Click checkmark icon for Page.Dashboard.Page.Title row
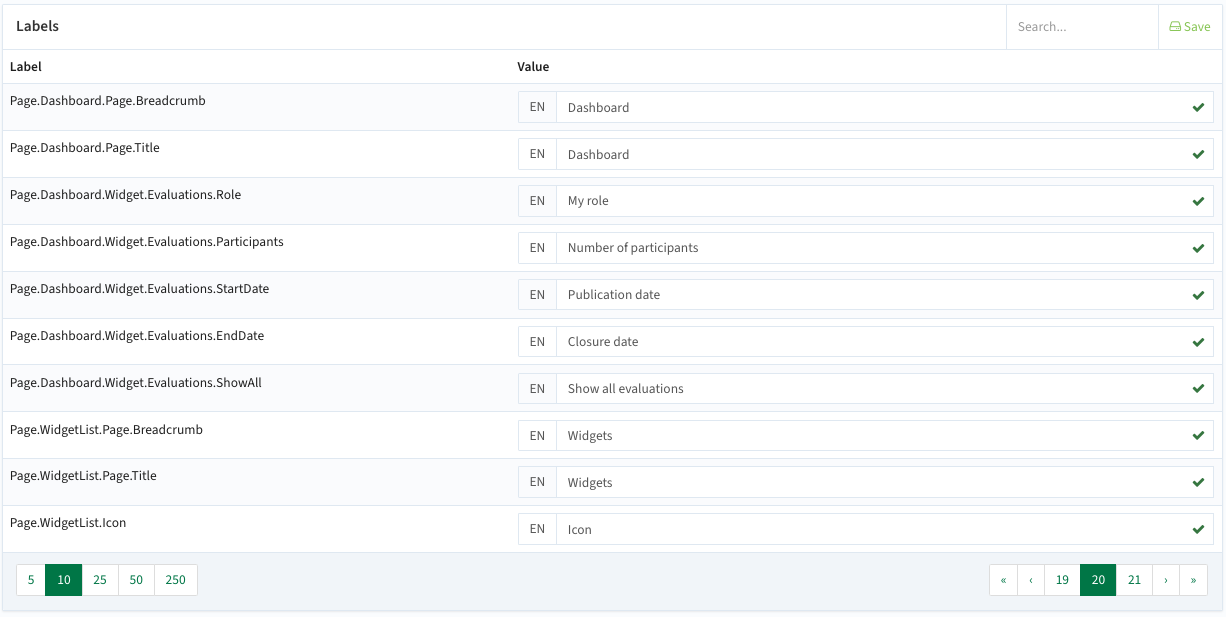This screenshot has width=1226, height=617. click(x=1198, y=154)
